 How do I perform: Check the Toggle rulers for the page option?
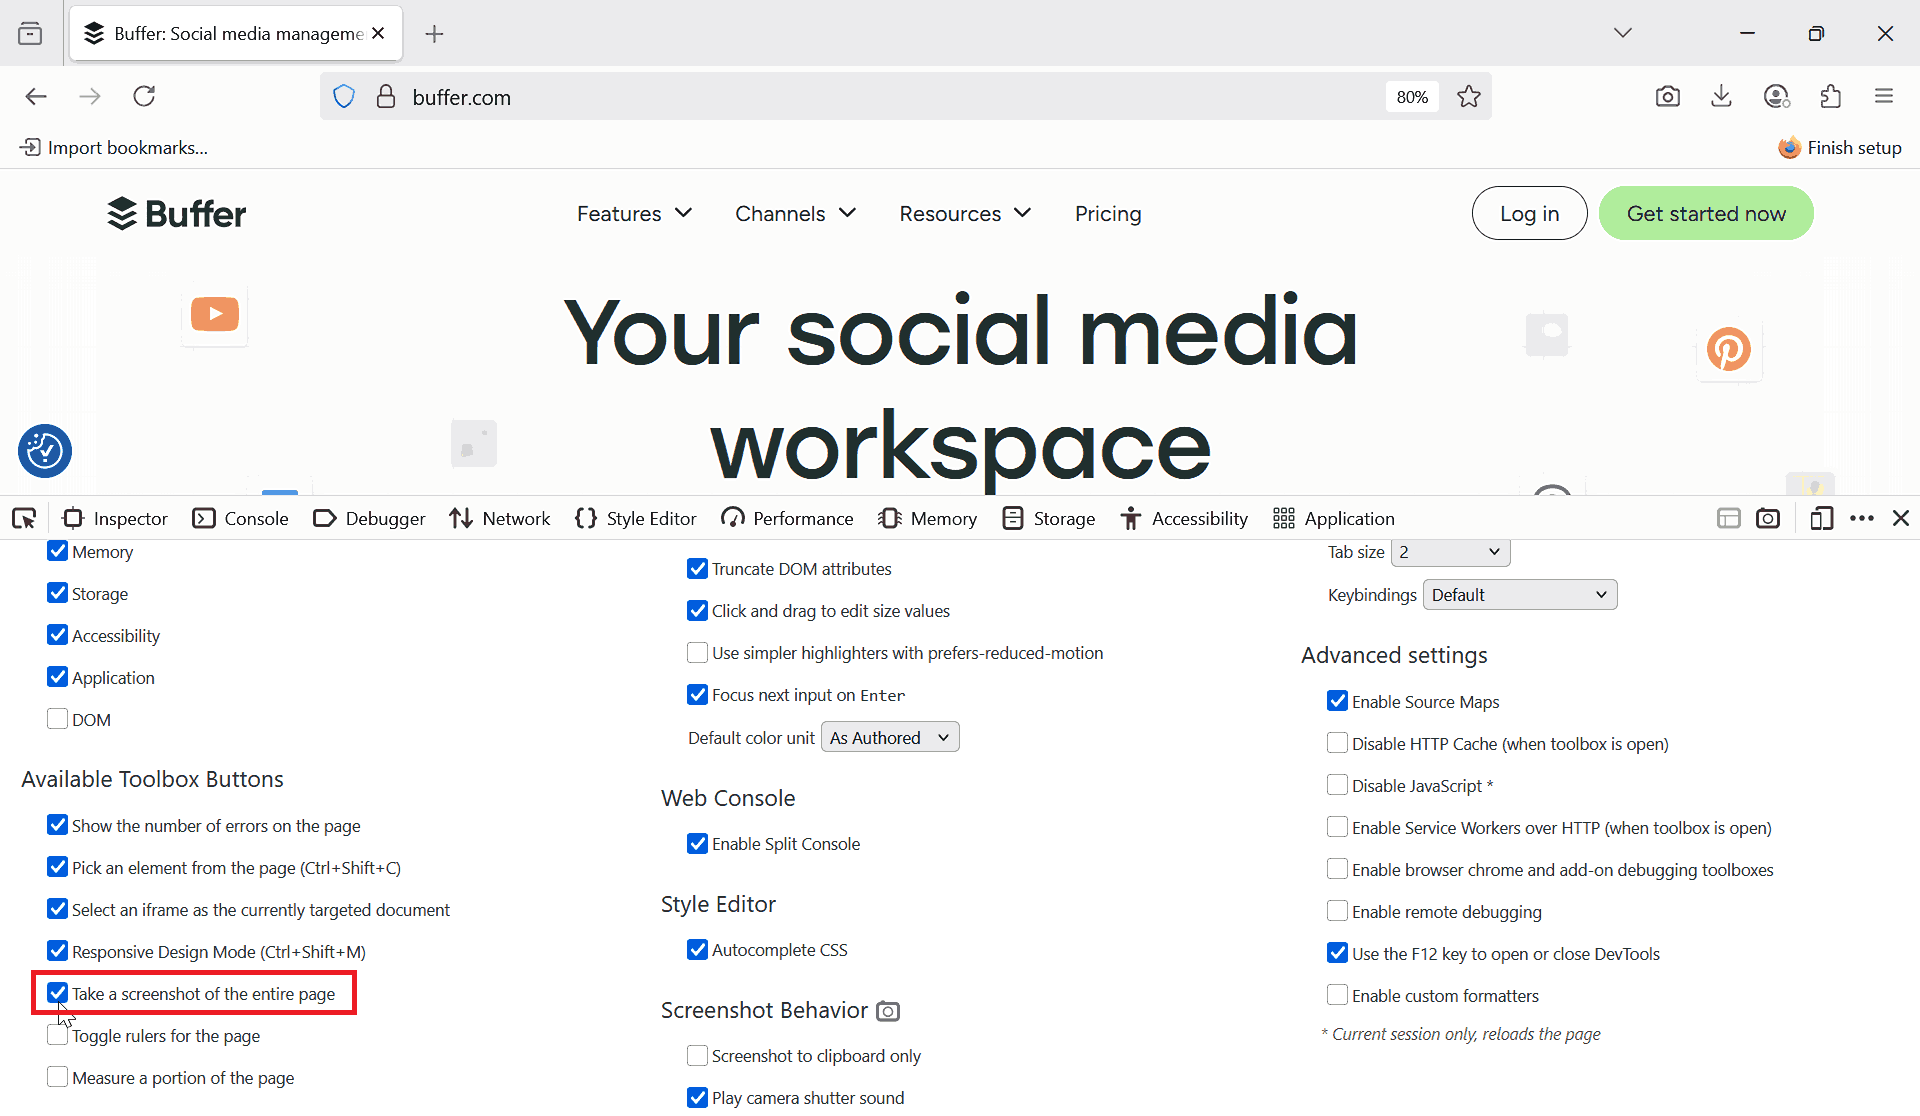(x=57, y=1034)
